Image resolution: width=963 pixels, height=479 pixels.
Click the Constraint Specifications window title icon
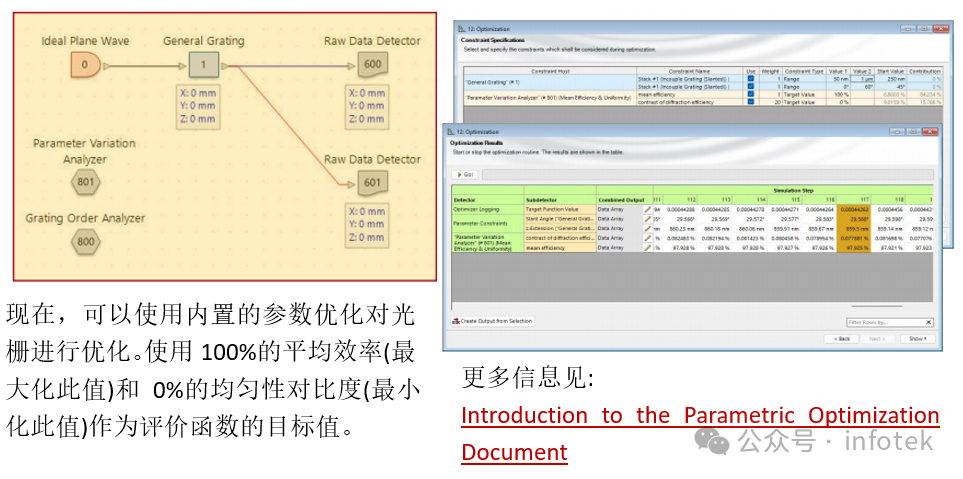coord(462,29)
